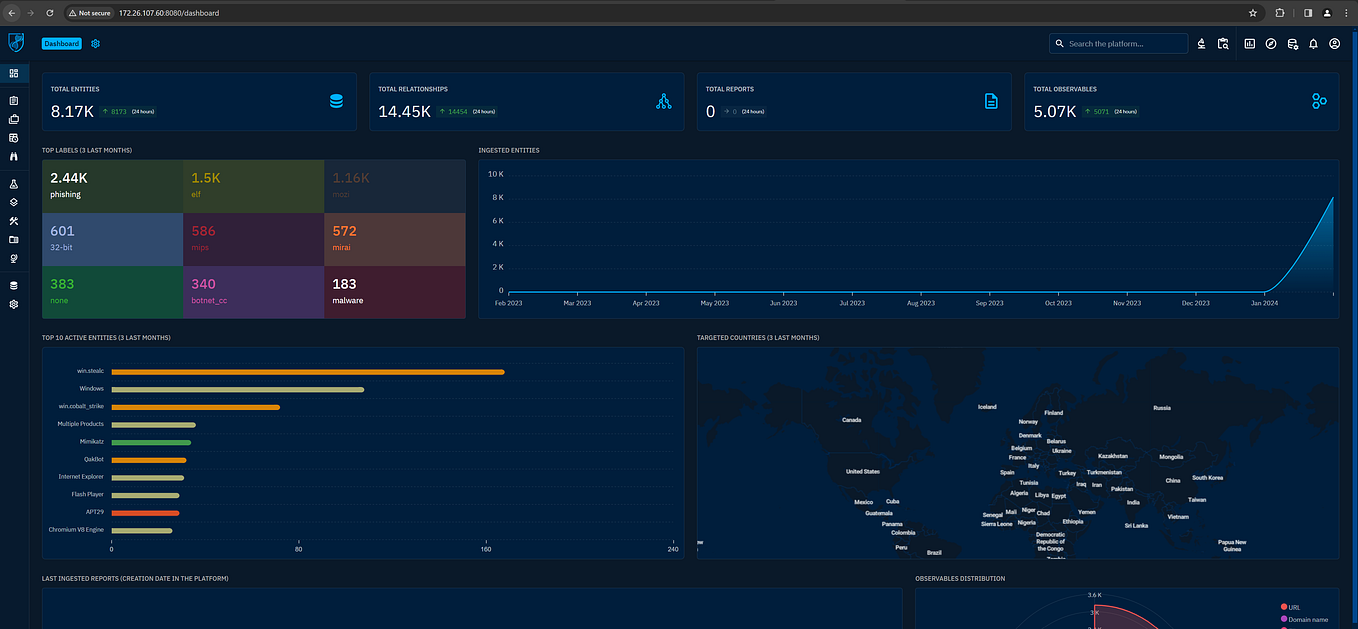
Task: Click the compass icon in the top bar
Action: point(1270,44)
